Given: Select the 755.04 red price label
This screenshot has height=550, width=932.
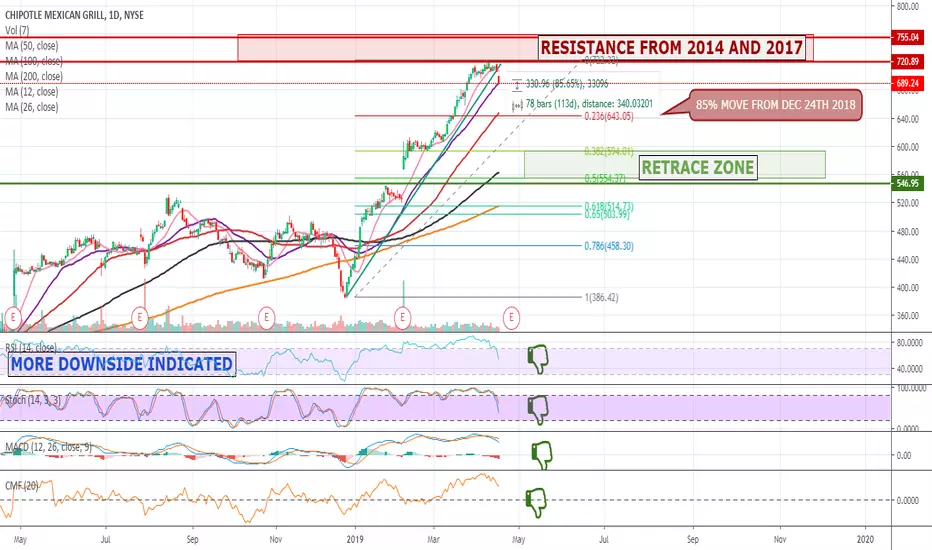Looking at the screenshot, I should [908, 37].
